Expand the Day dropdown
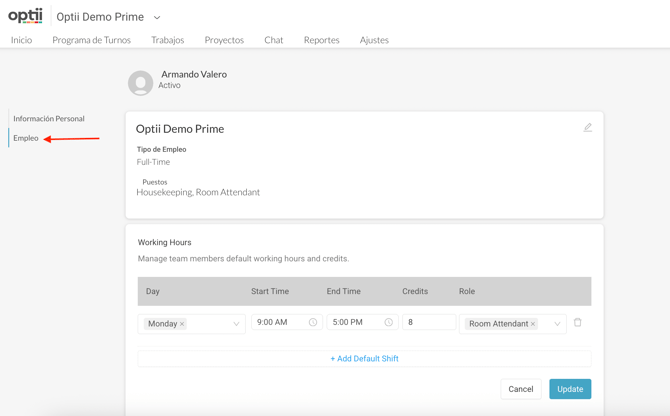Viewport: 670px width, 416px height. tap(236, 324)
